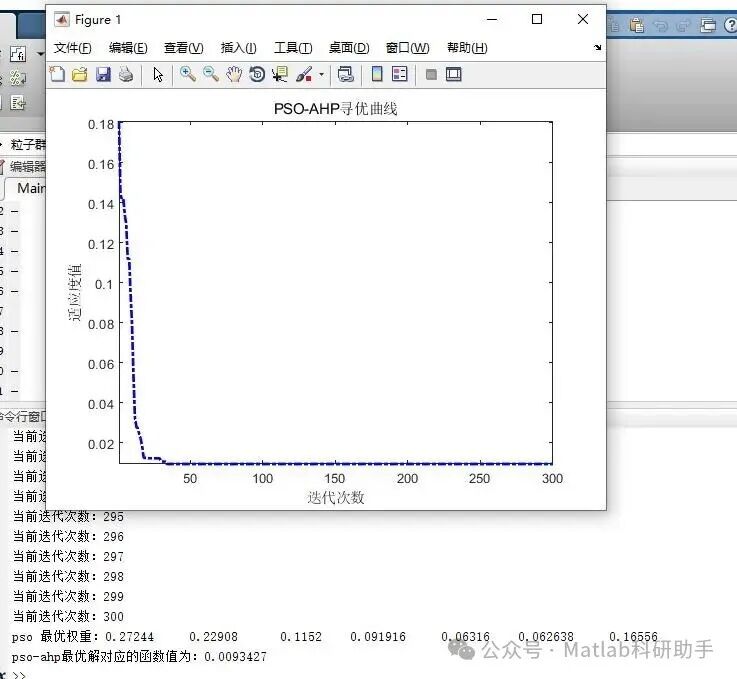Open the 文件(F) menu
Image resolution: width=737 pixels, height=679 pixels.
72,47
